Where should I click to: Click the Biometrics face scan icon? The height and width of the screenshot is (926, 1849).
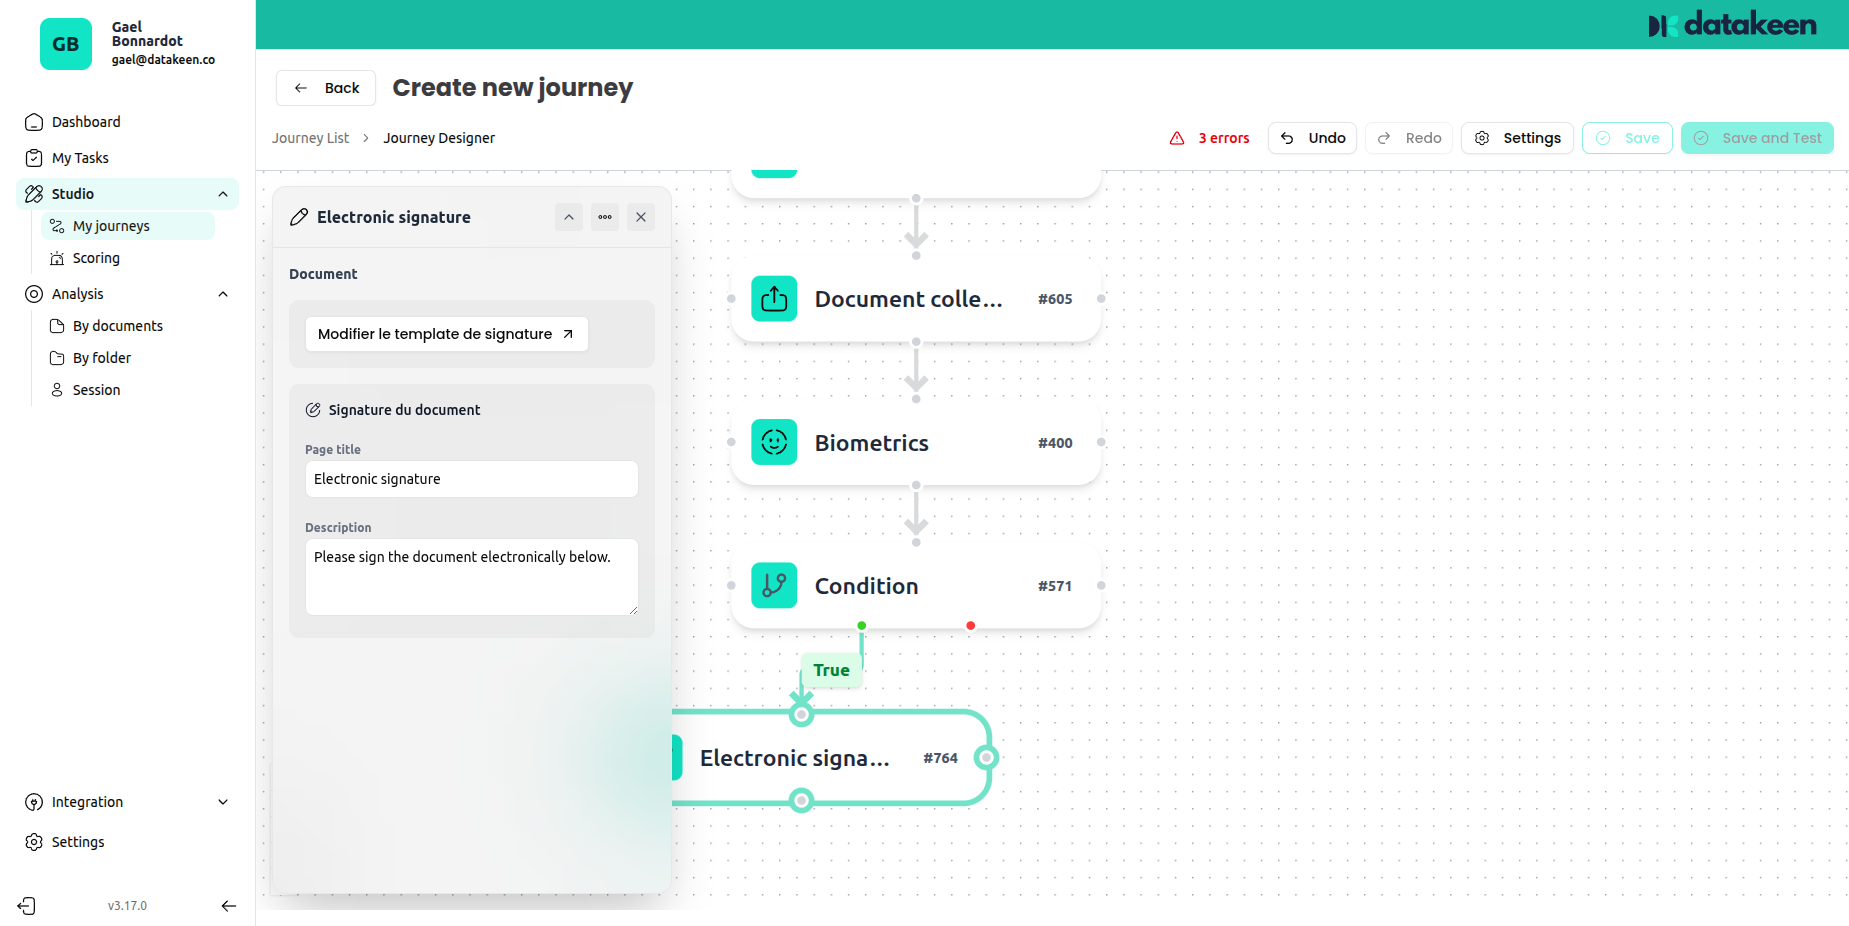(774, 442)
